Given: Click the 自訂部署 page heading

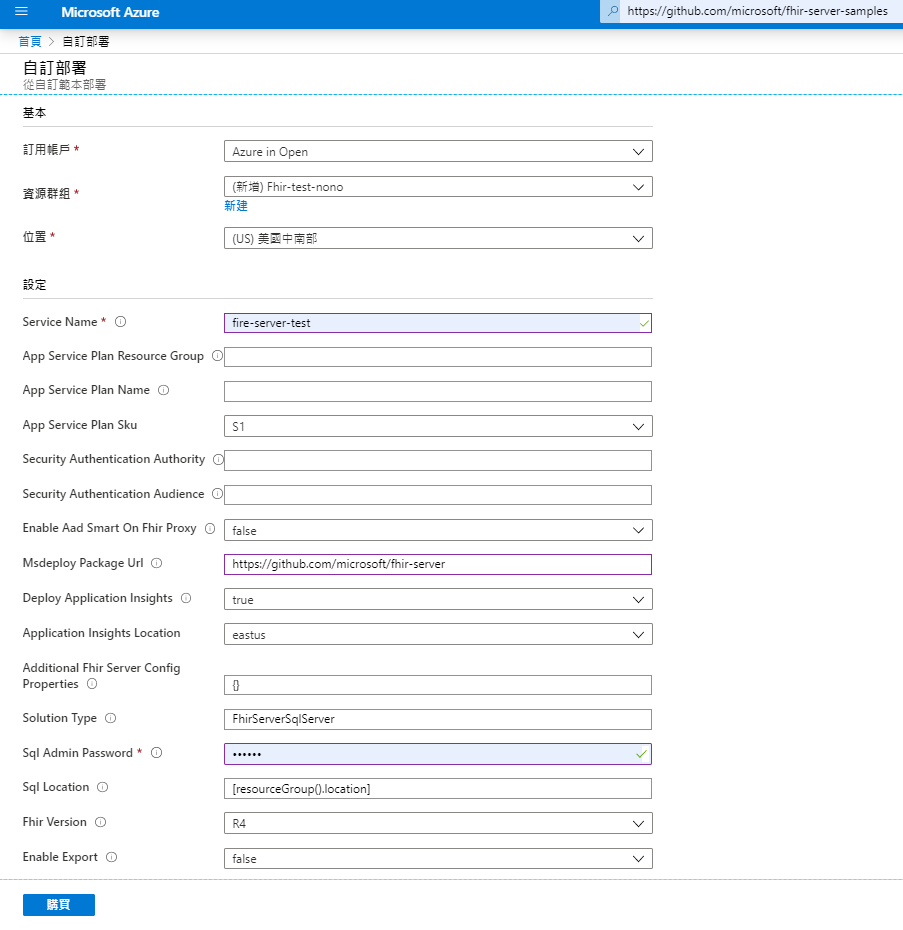Looking at the screenshot, I should point(55,68).
